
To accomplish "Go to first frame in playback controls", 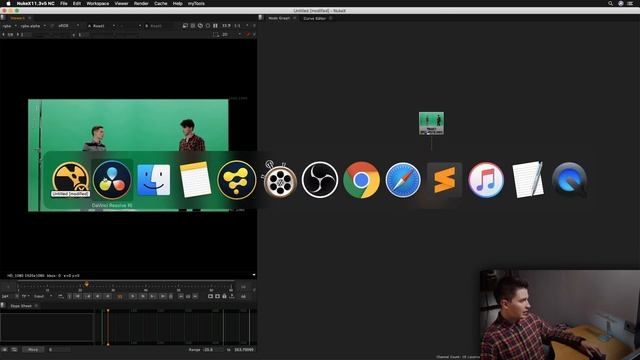I will tap(78, 296).
